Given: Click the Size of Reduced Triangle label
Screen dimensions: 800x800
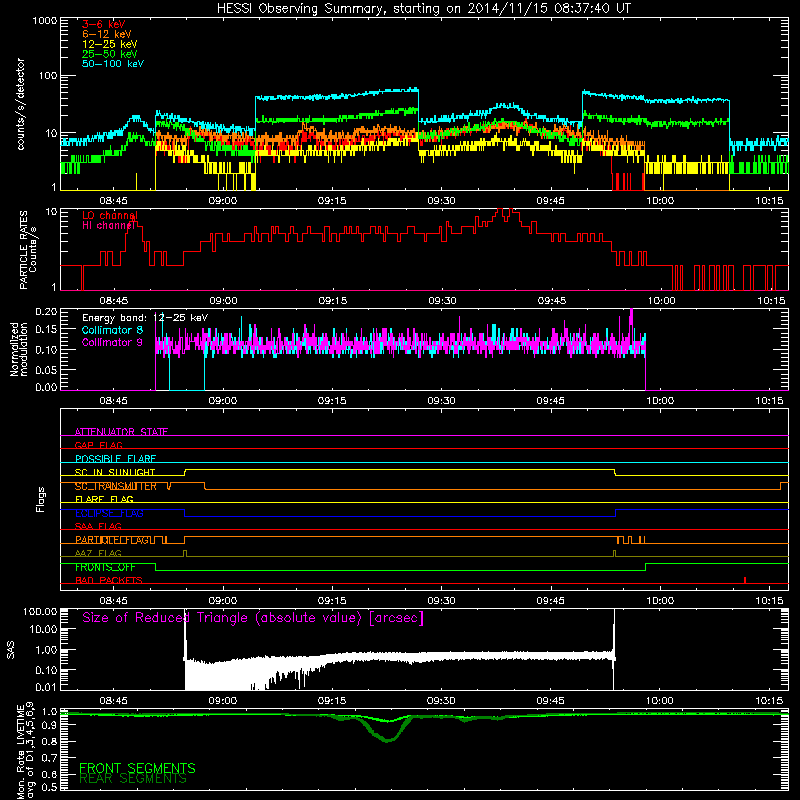Looking at the screenshot, I should click(253, 618).
